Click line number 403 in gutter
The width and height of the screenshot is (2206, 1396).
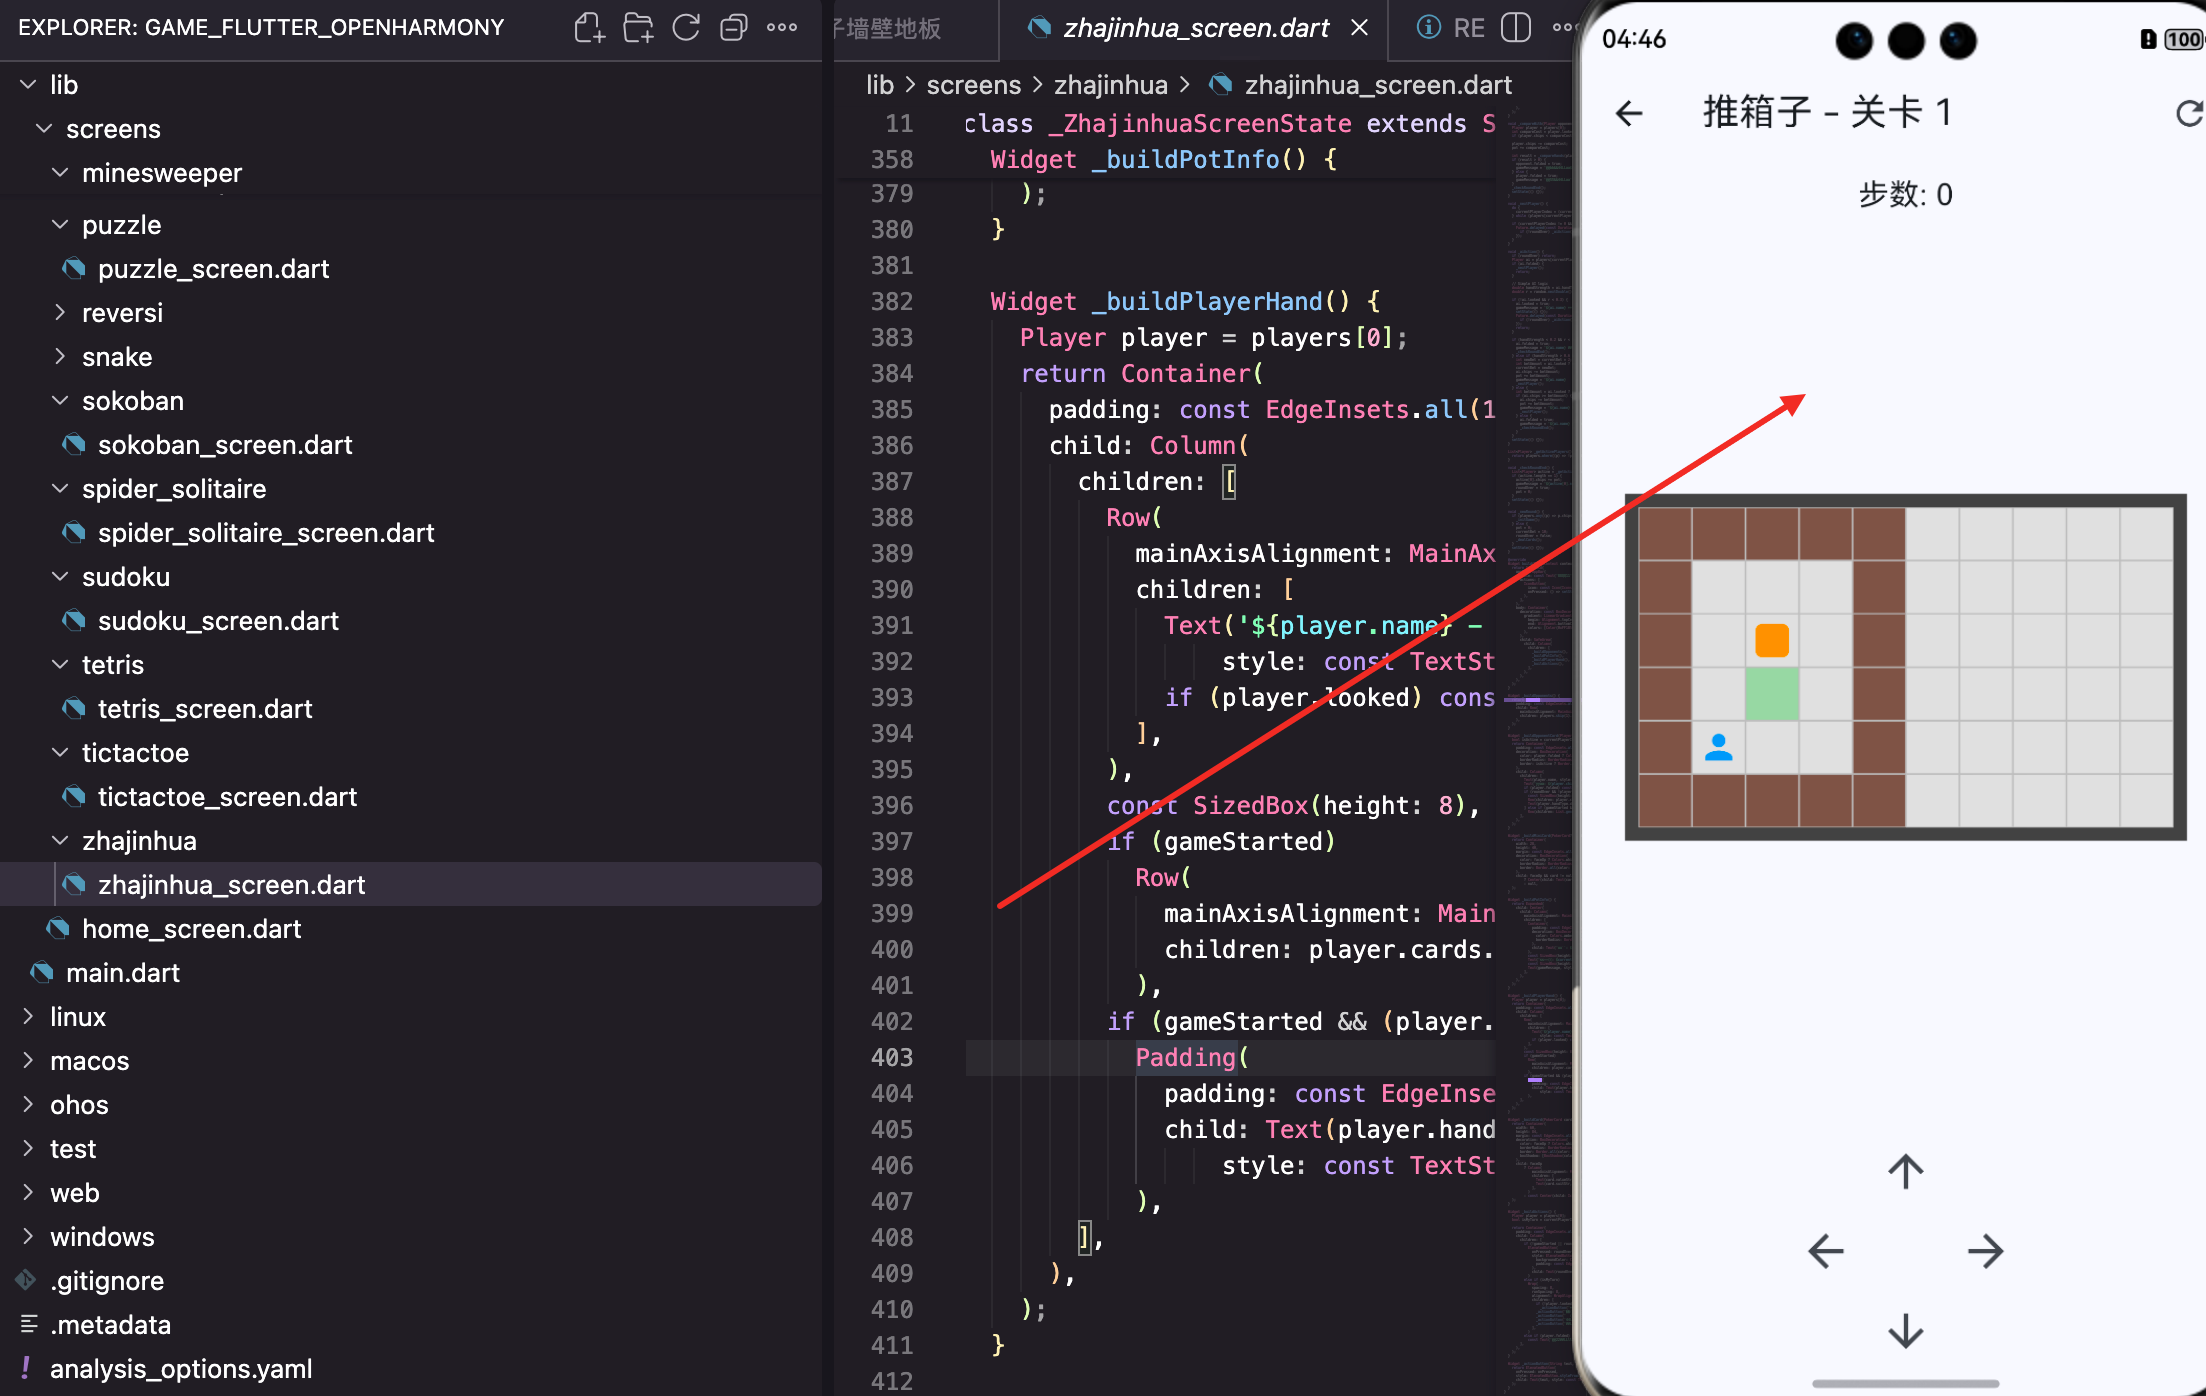[892, 1057]
